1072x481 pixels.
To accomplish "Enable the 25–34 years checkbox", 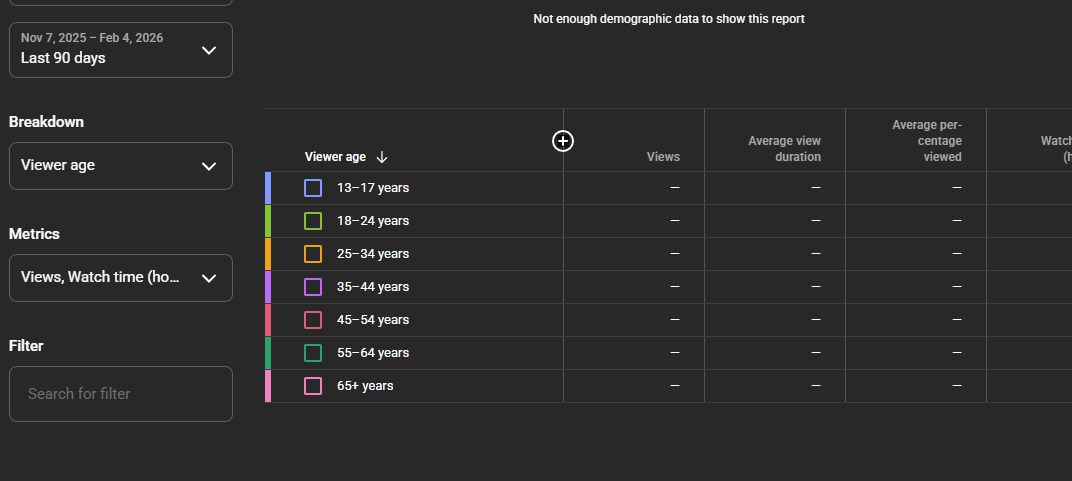I will coord(313,254).
